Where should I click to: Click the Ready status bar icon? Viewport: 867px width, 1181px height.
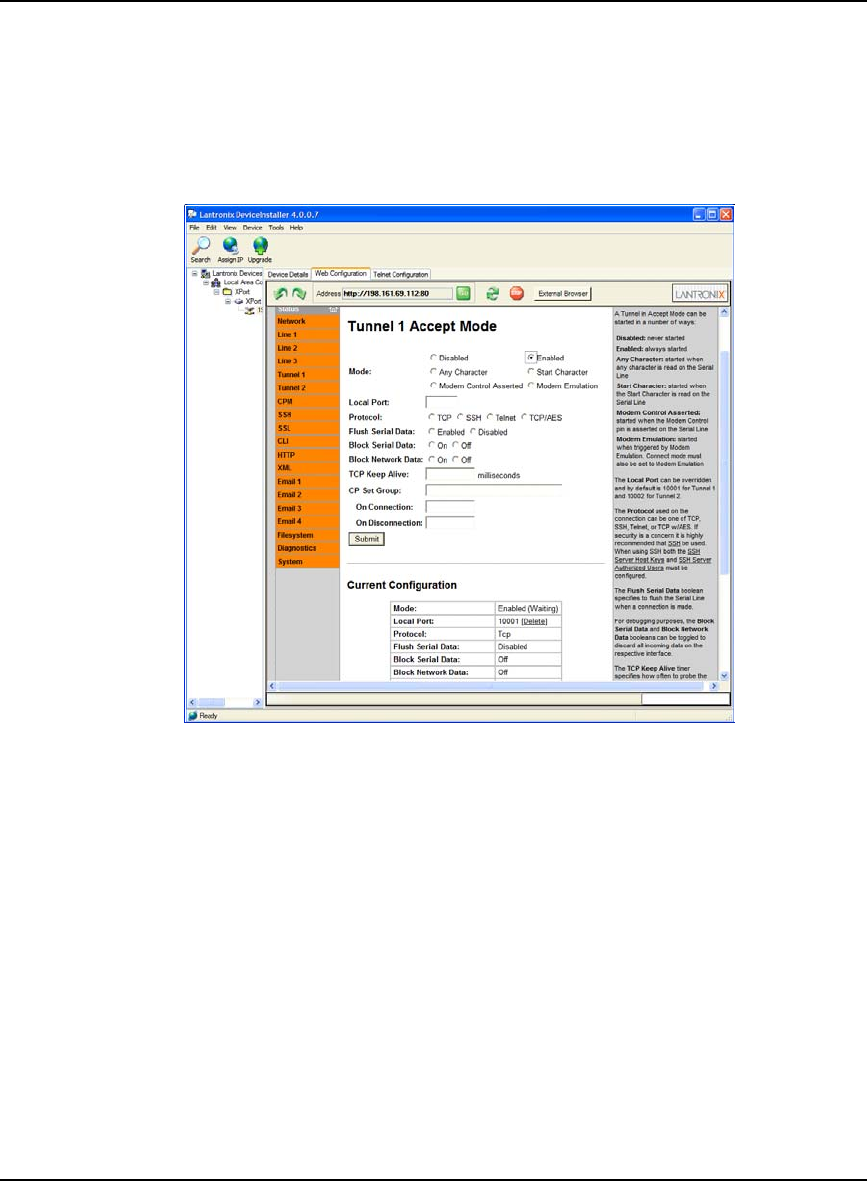(x=193, y=716)
